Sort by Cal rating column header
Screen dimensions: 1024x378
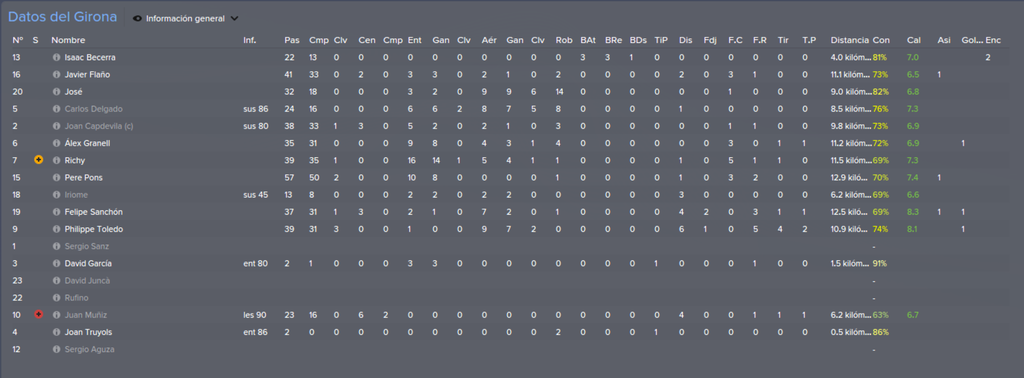pos(914,40)
